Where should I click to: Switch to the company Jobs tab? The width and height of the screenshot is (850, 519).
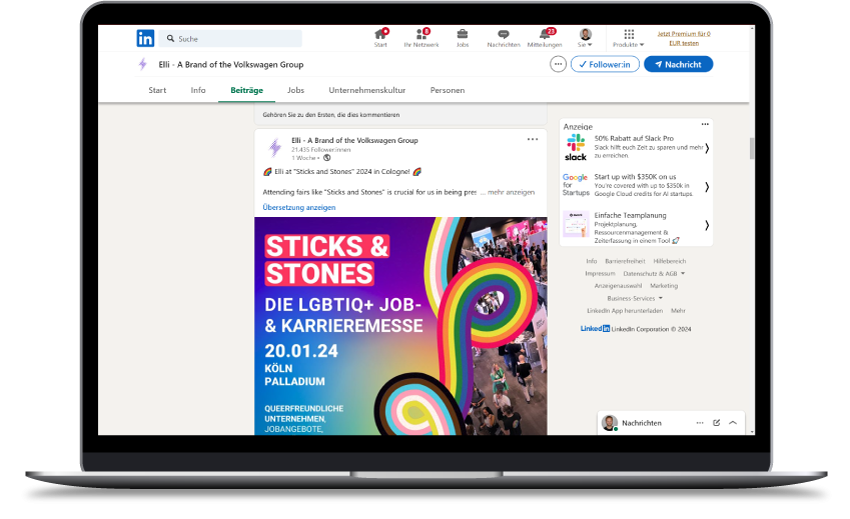295,90
